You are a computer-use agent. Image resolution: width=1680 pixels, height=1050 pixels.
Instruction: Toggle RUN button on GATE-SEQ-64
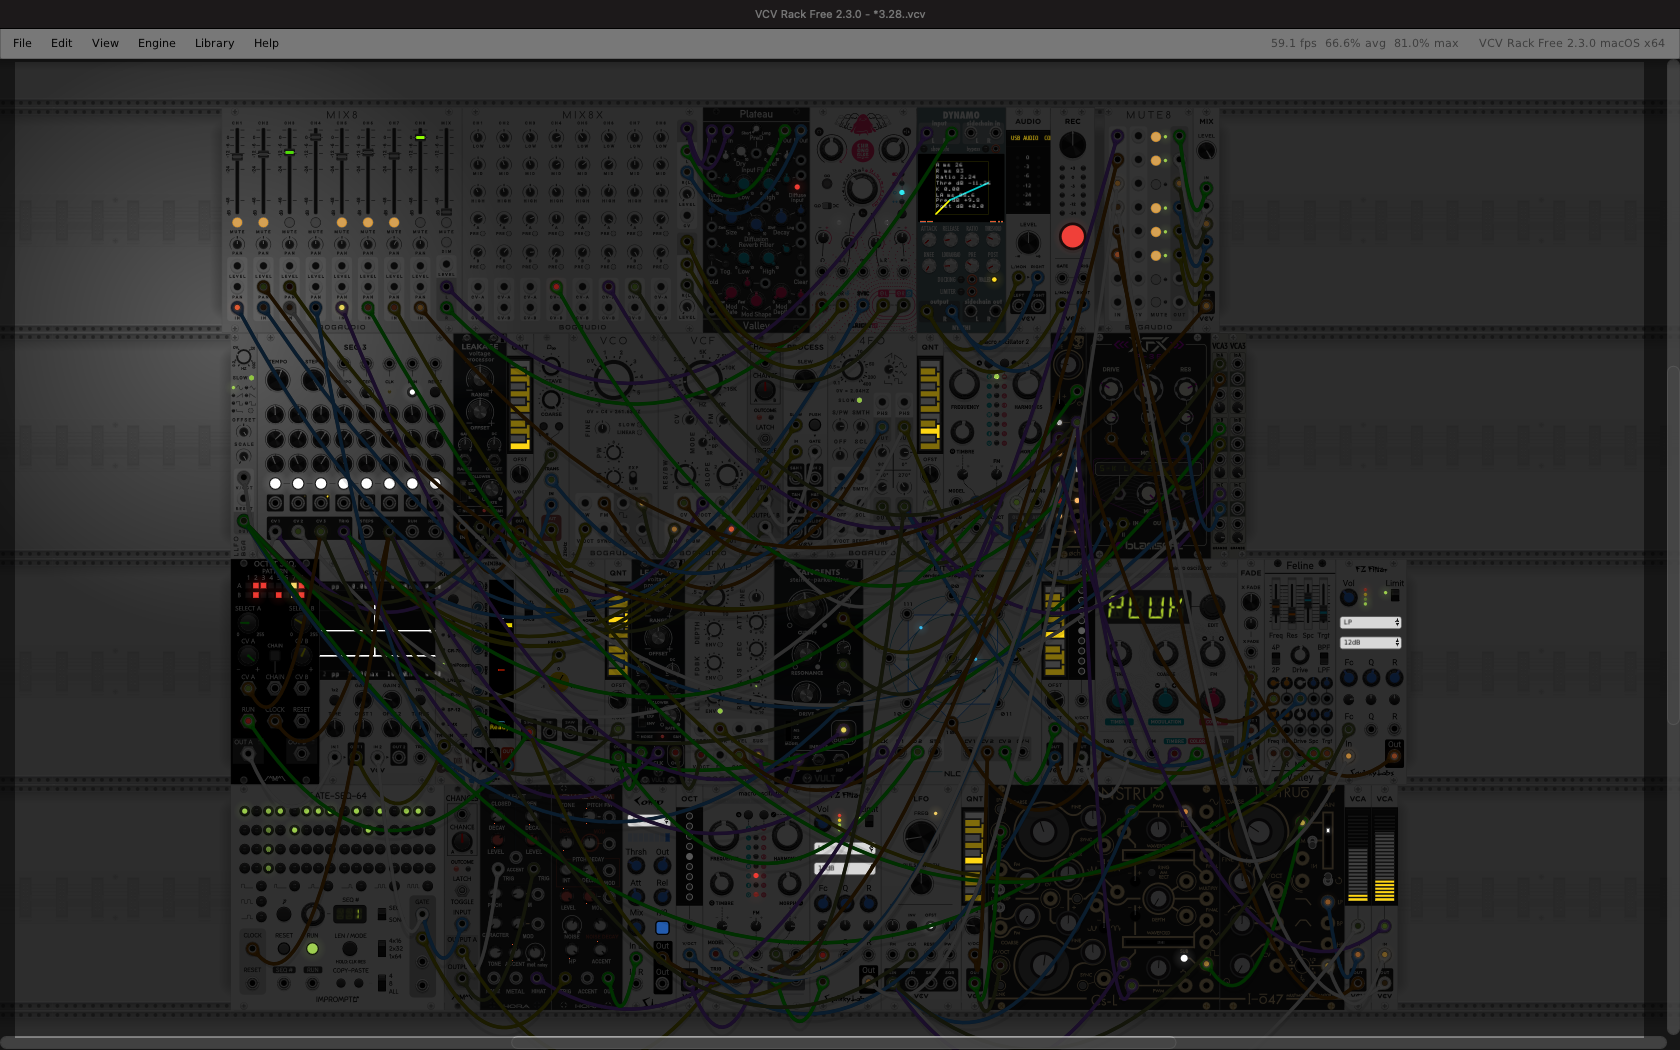click(312, 948)
